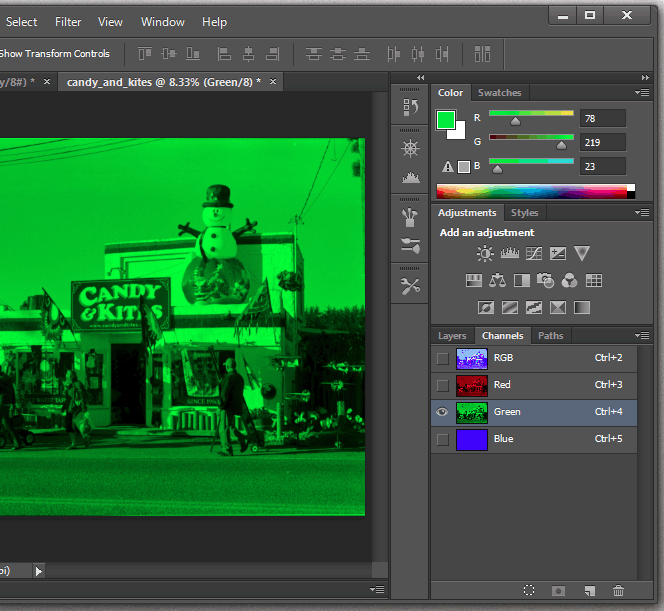This screenshot has height=611, width=664.
Task: Add a Levels adjustment
Action: tap(509, 254)
